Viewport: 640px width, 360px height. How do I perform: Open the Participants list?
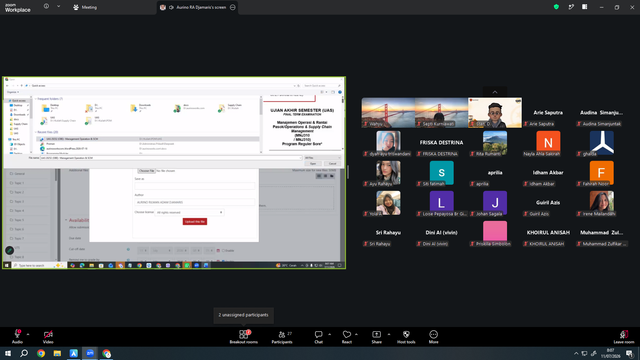click(x=282, y=337)
